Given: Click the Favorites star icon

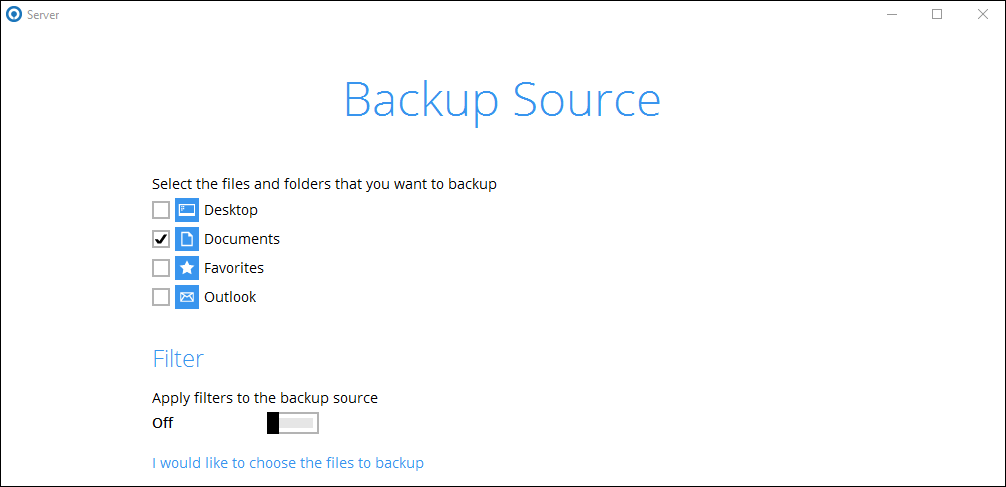Looking at the screenshot, I should click(x=187, y=268).
